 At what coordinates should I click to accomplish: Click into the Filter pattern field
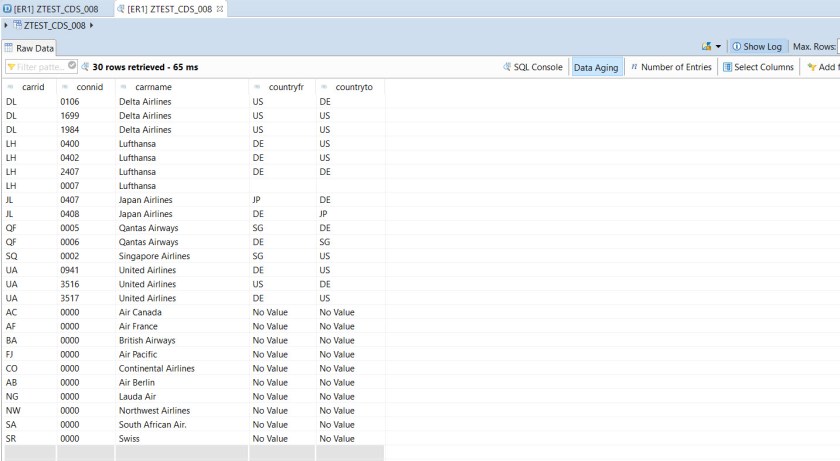pyautogui.click(x=38, y=67)
